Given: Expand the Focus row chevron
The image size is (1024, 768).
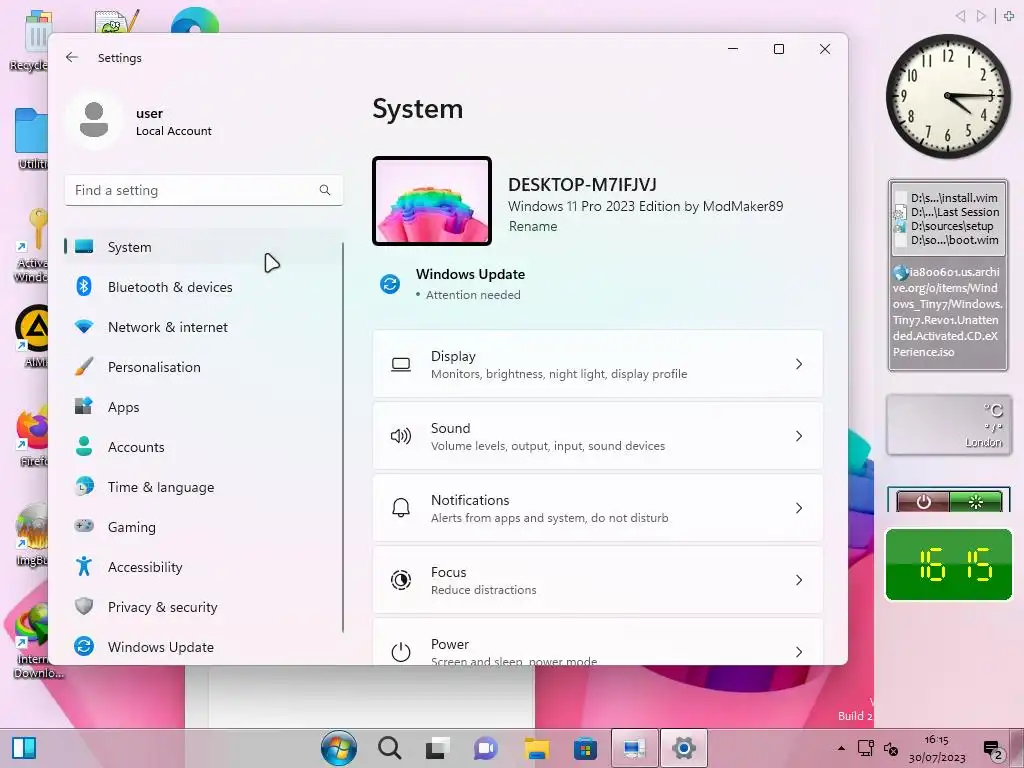Looking at the screenshot, I should 799,580.
